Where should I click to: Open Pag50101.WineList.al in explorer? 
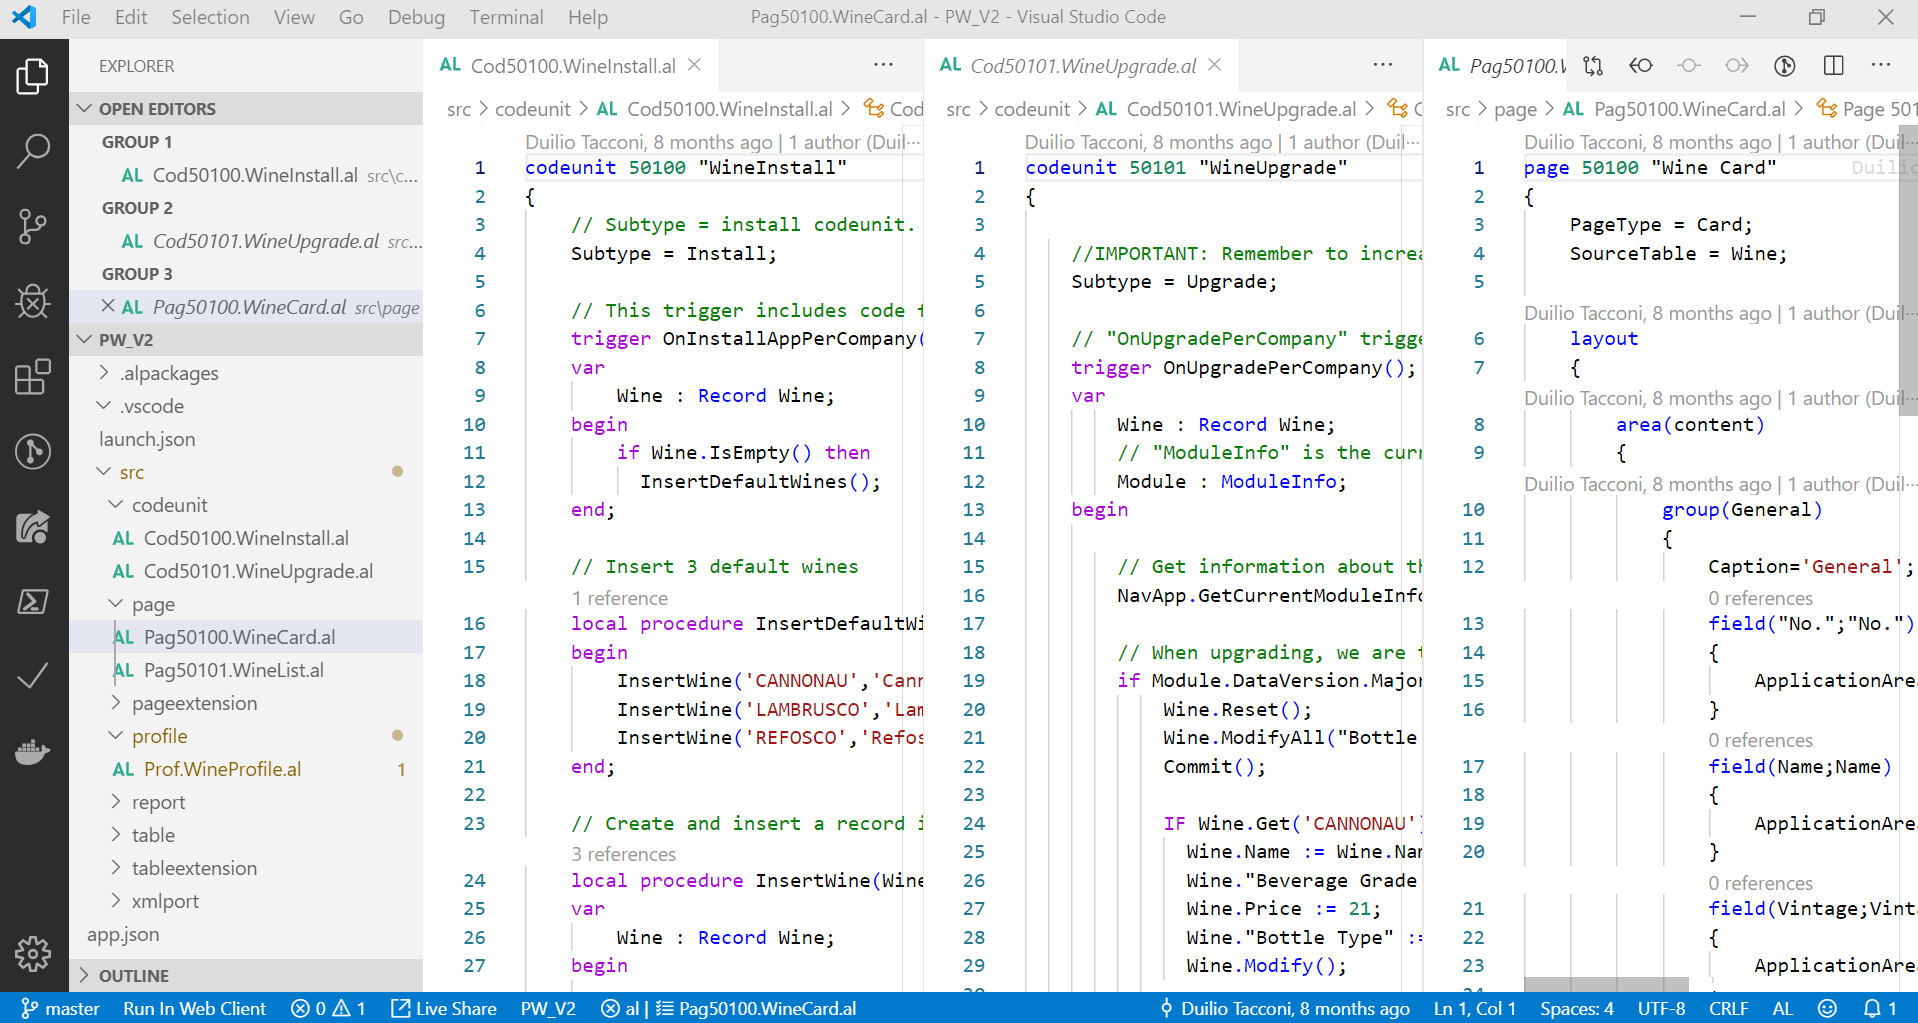(246, 670)
